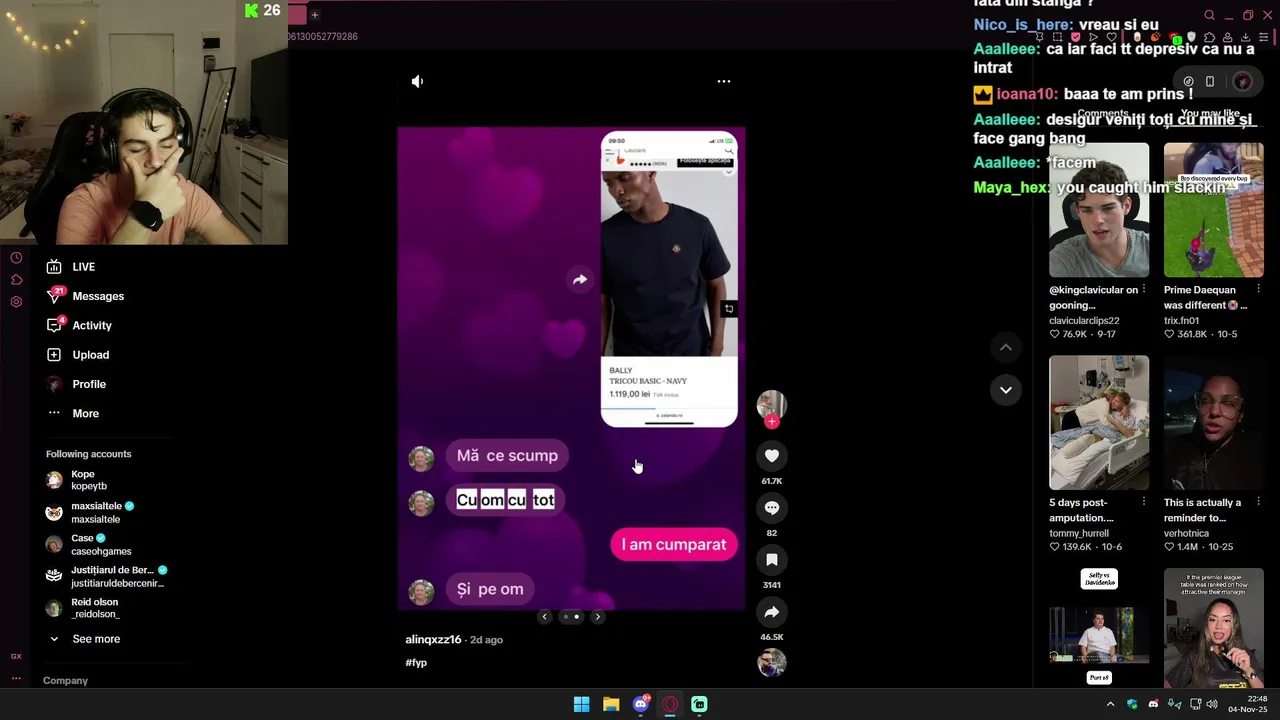
Task: Click the browser search magnifier icon
Action: point(1209,15)
